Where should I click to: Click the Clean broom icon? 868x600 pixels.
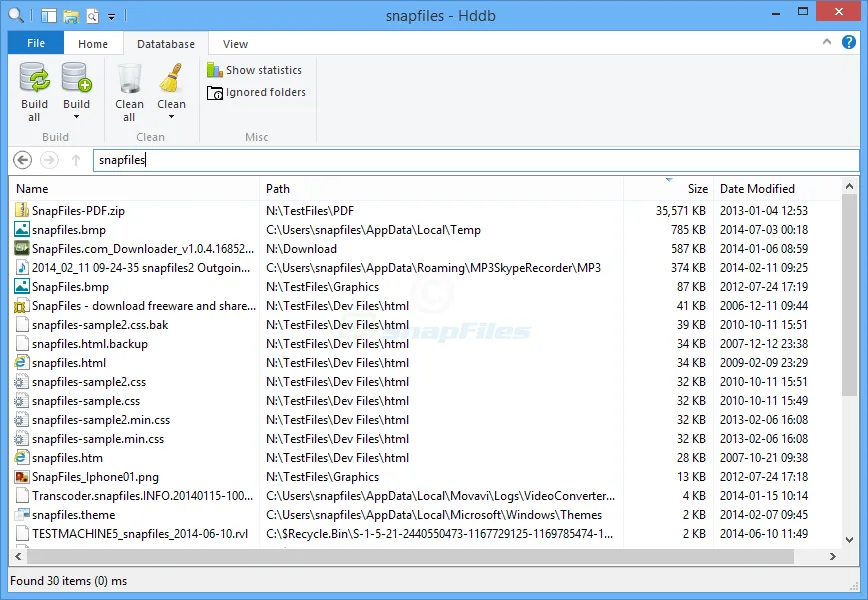pyautogui.click(x=172, y=77)
